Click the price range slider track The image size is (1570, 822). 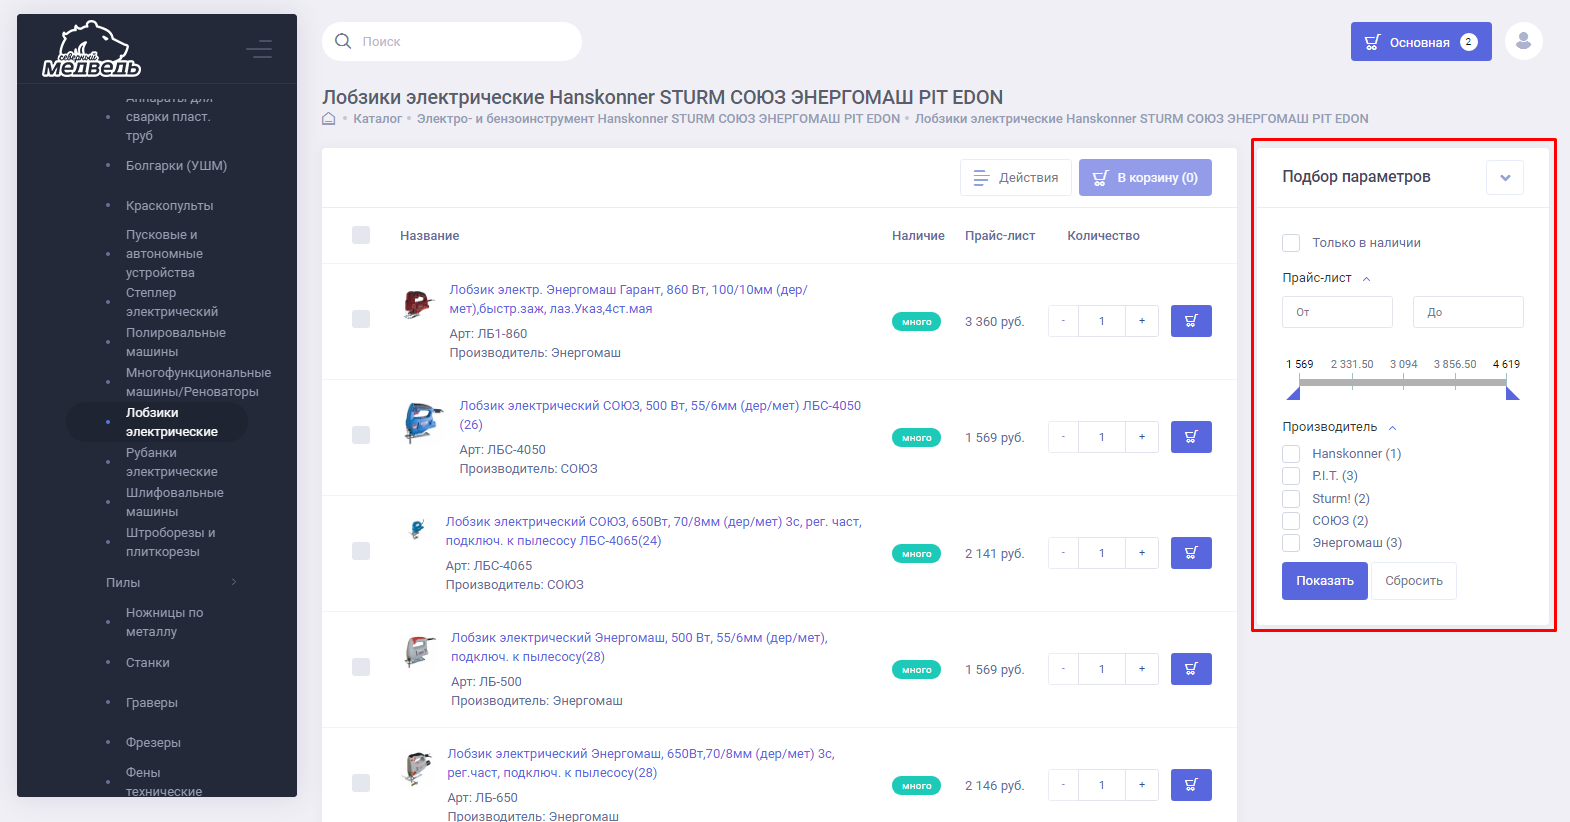[1403, 382]
